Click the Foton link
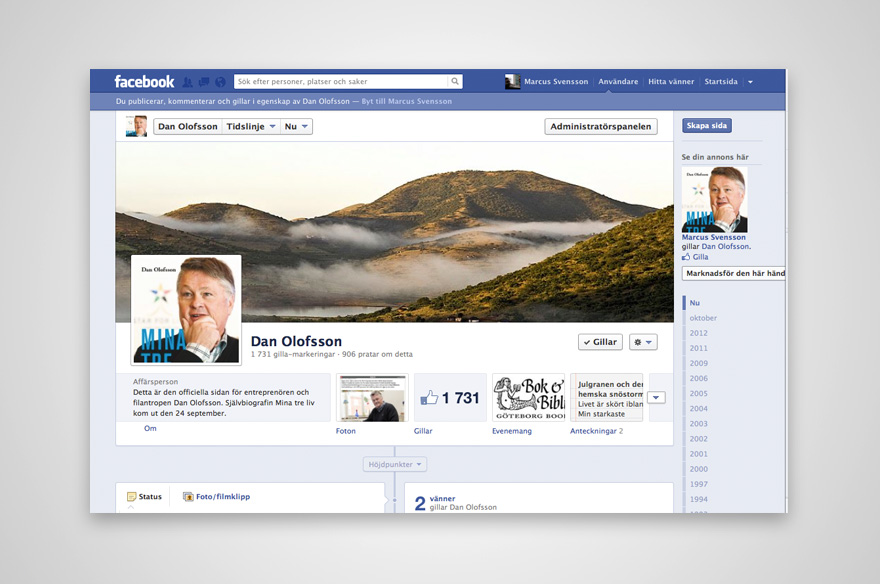The height and width of the screenshot is (584, 880). [x=346, y=431]
